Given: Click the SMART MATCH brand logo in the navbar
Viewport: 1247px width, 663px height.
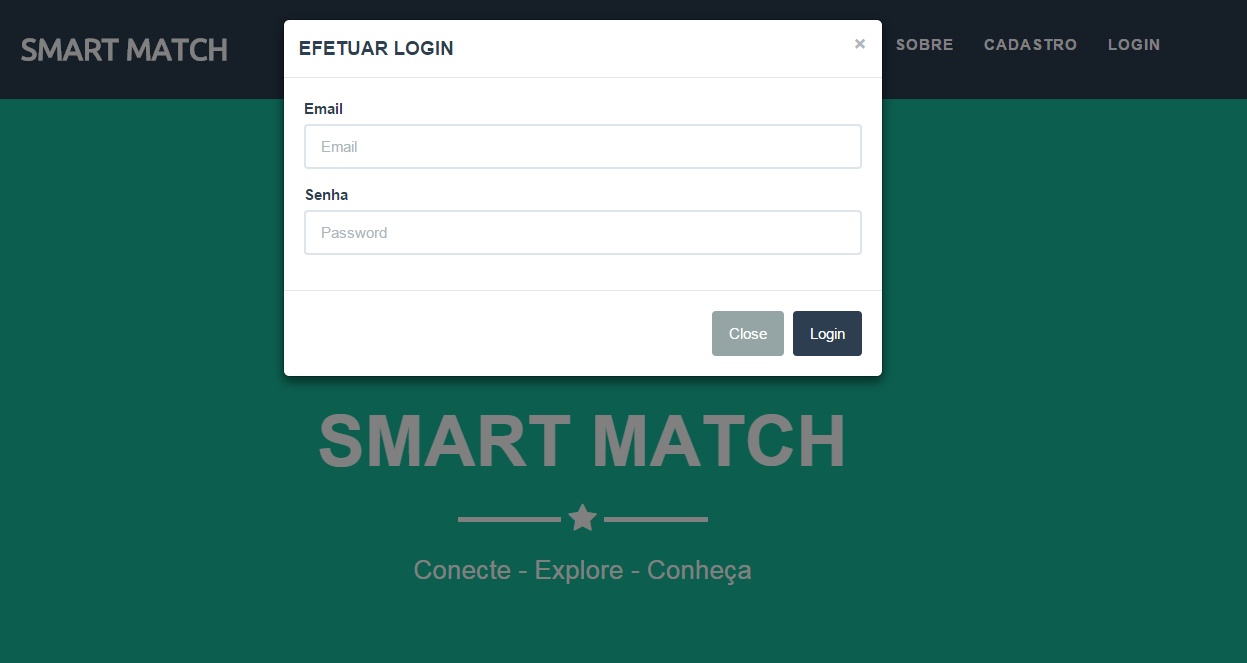Looking at the screenshot, I should coord(124,50).
